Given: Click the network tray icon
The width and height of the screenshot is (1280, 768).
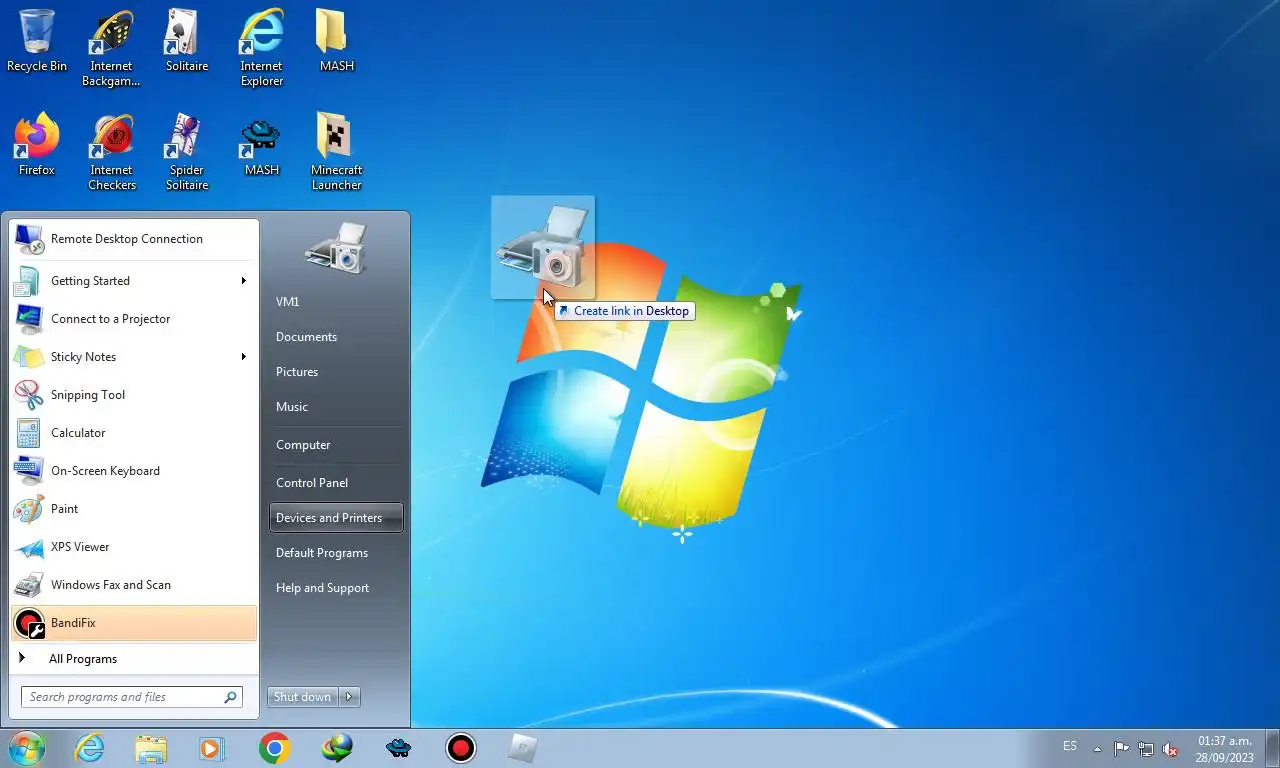Looking at the screenshot, I should pos(1146,749).
